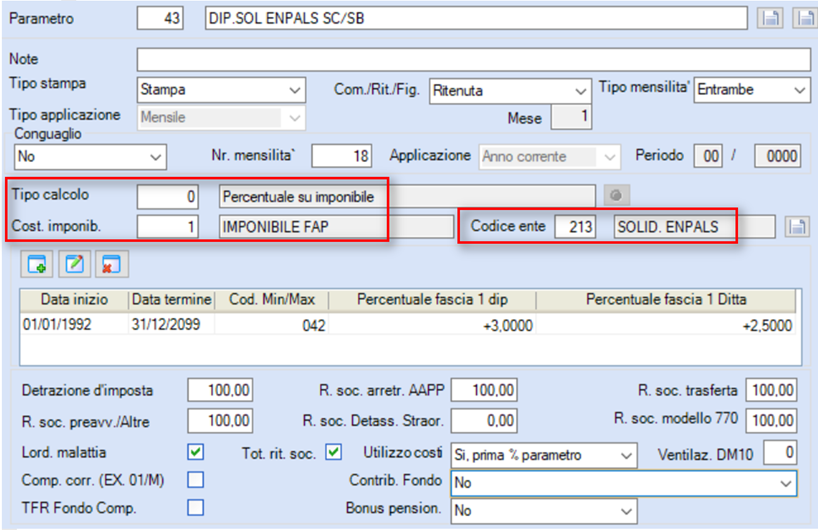Select the row dated 01/01/1992

411,325
